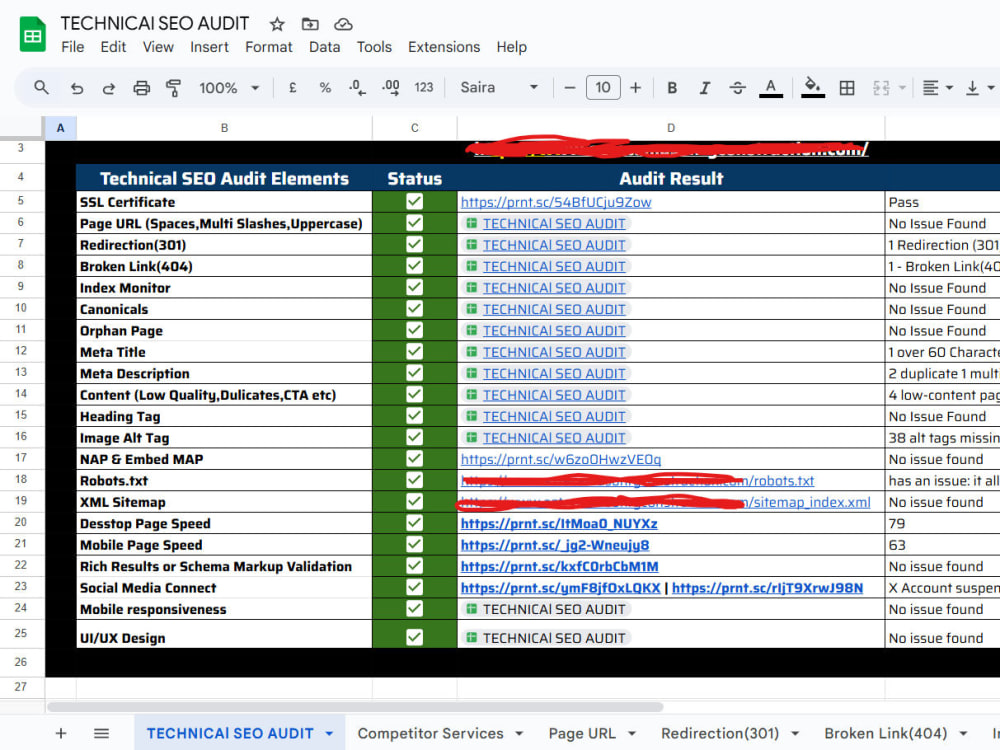
Task: Open the all sheets list icon
Action: (101, 733)
